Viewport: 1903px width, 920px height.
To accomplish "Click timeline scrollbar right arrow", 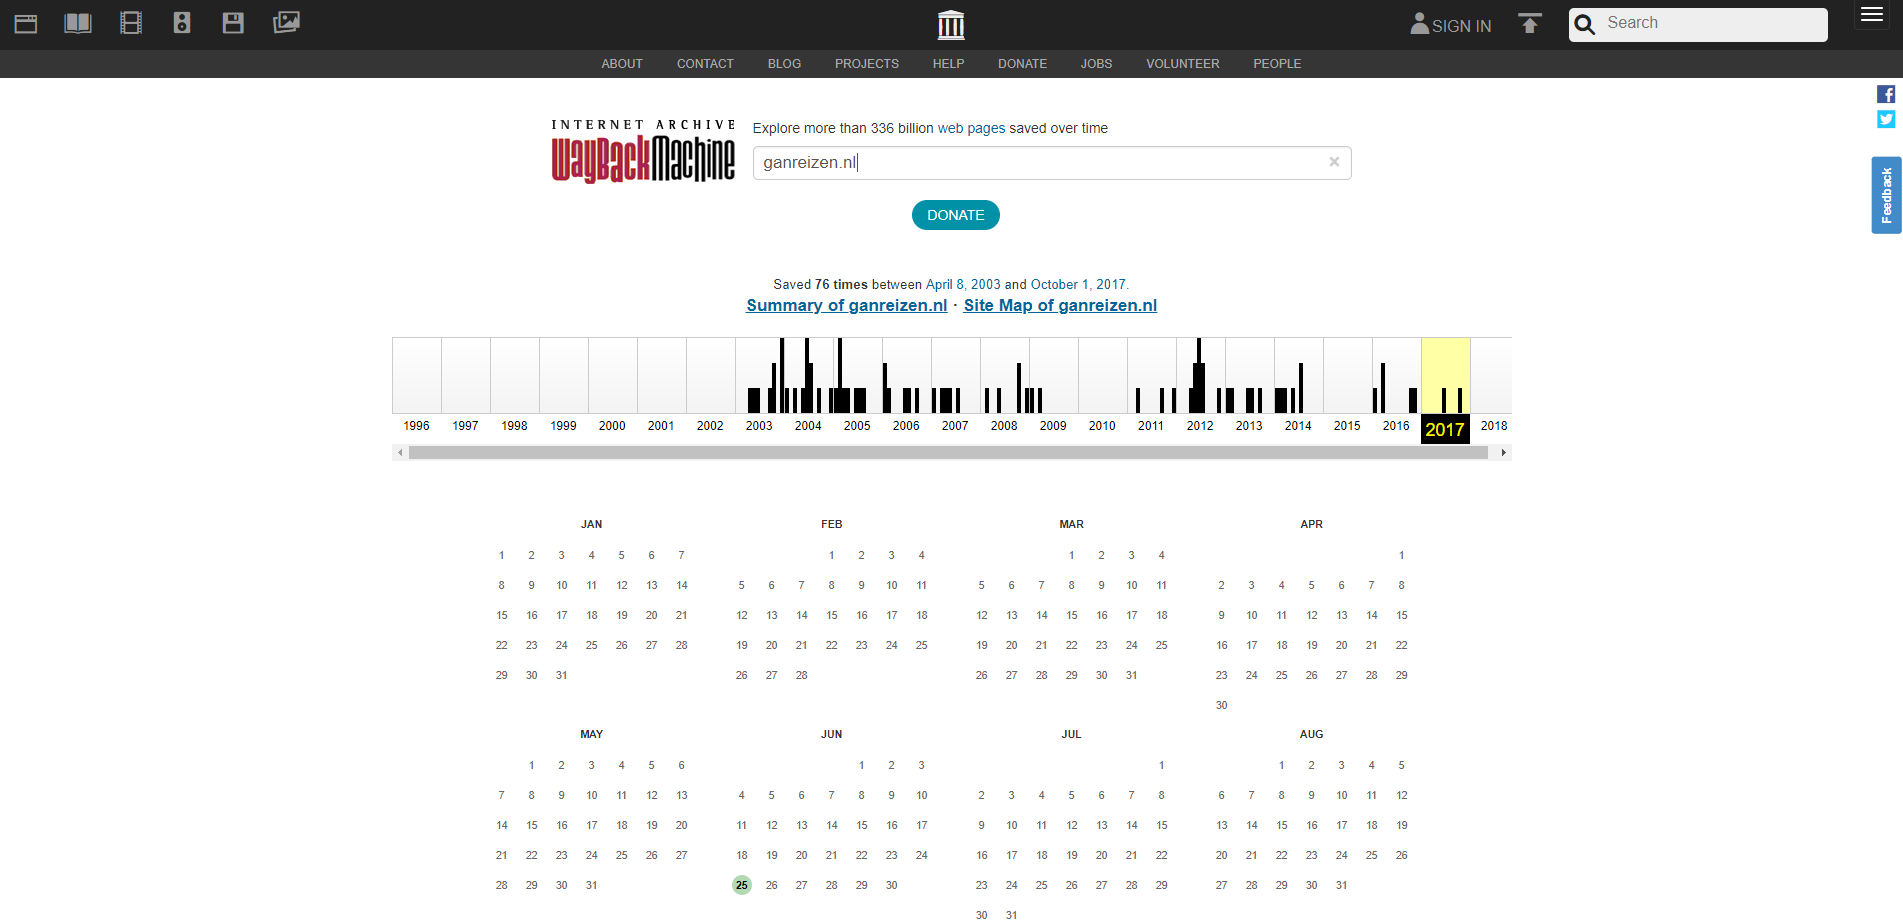I will 1503,453.
